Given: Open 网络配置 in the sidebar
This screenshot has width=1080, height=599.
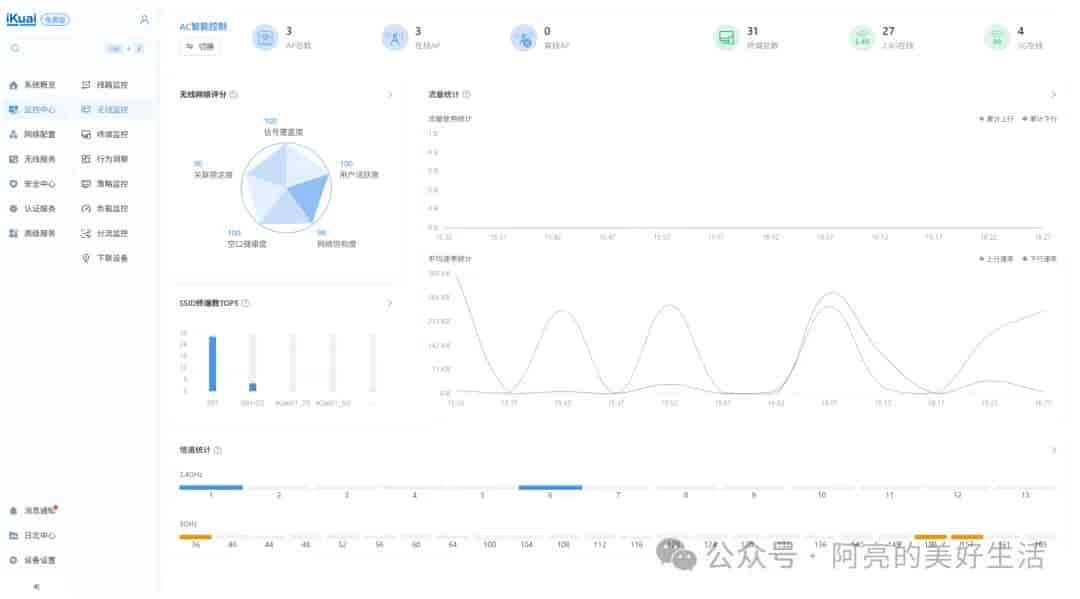Looking at the screenshot, I should 33,134.
